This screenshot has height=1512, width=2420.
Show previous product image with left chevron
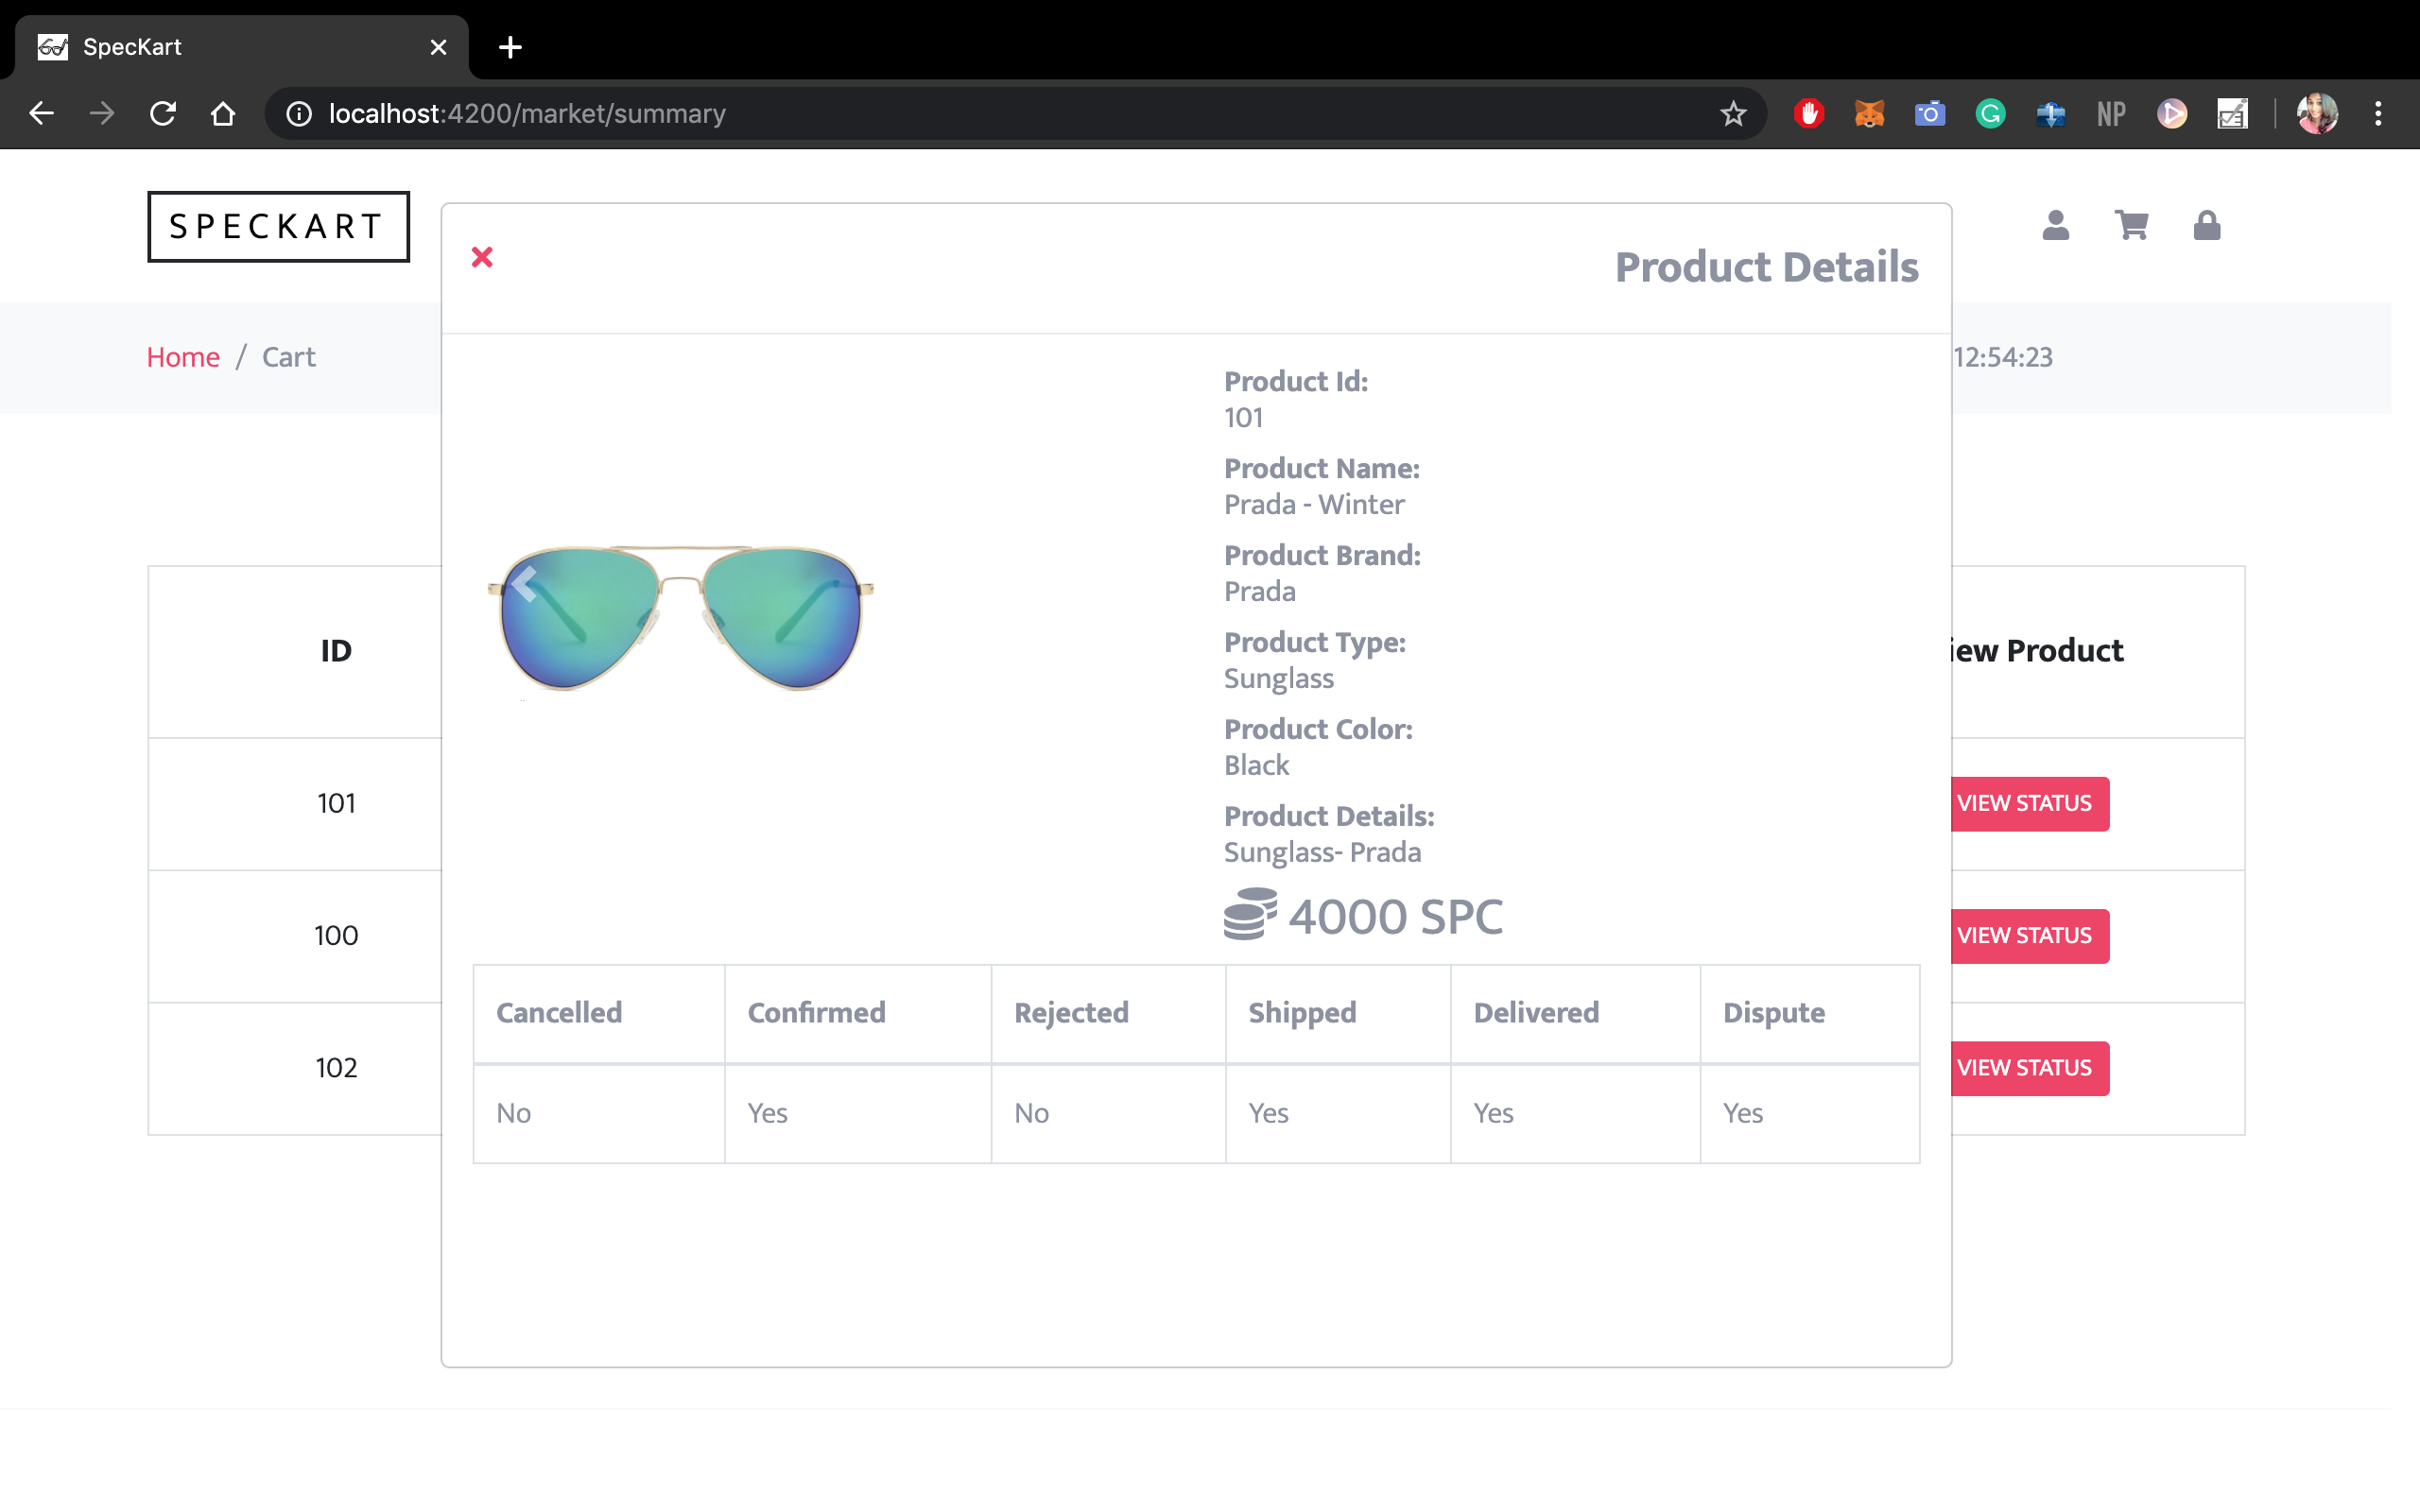pyautogui.click(x=524, y=584)
